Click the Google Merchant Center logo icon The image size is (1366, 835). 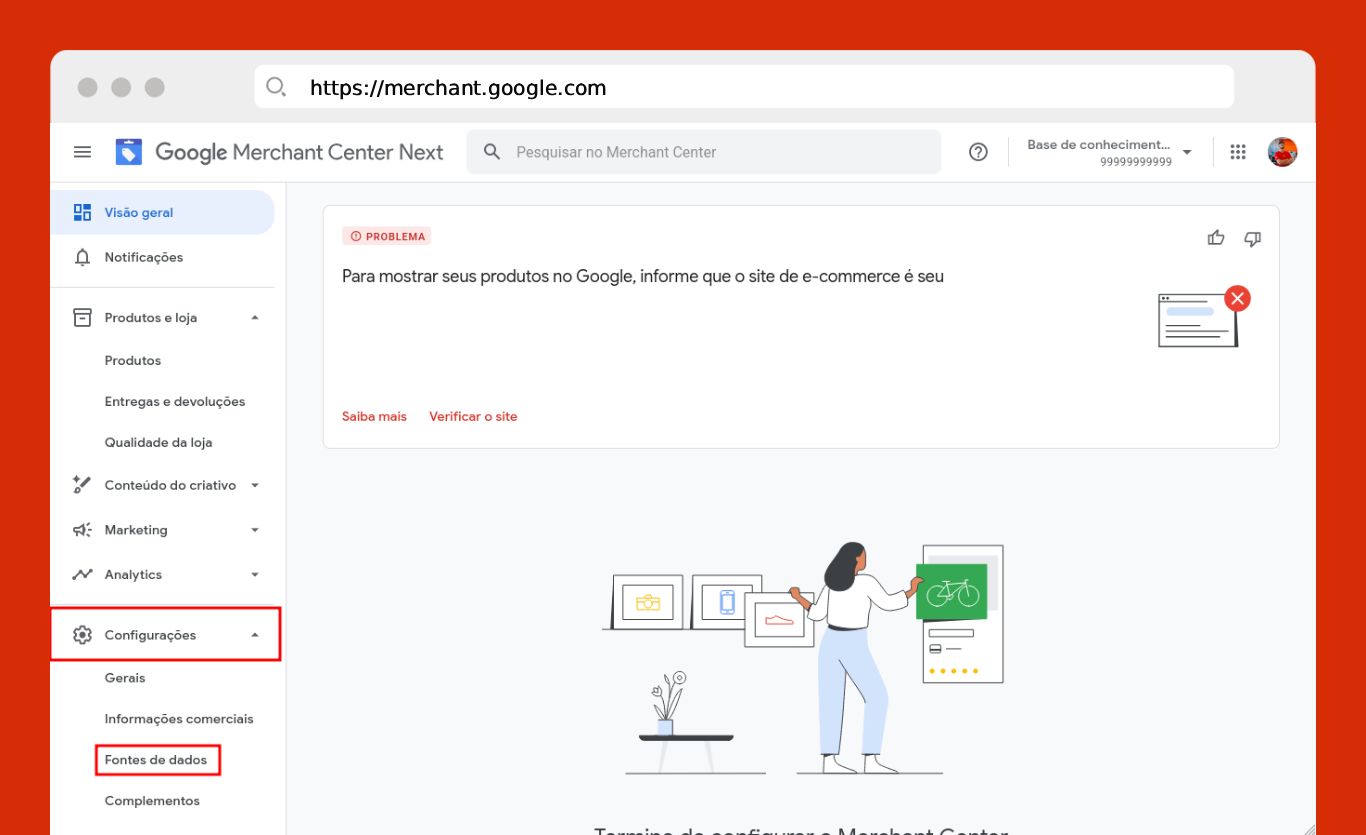129,152
